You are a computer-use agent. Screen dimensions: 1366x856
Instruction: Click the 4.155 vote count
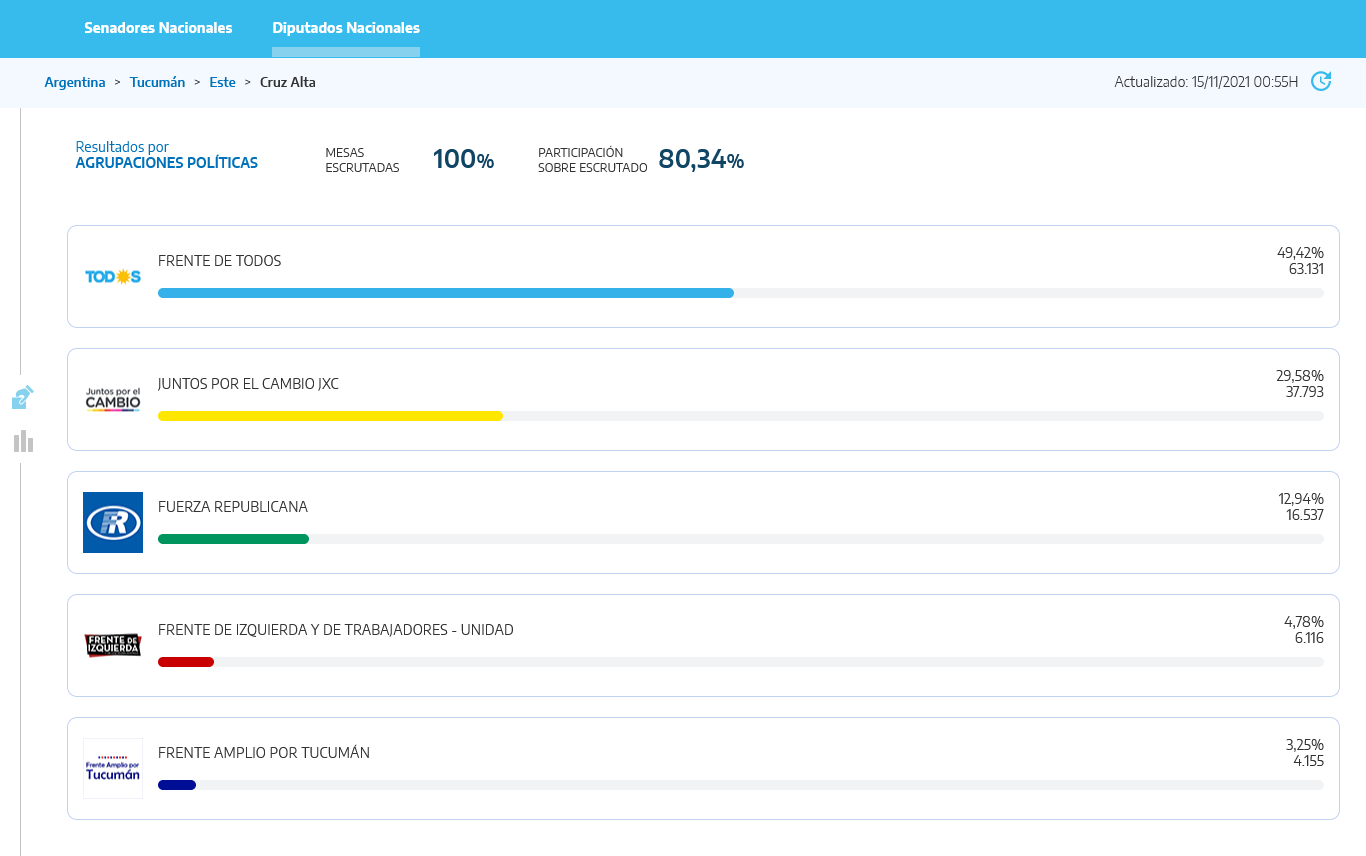(x=1308, y=761)
